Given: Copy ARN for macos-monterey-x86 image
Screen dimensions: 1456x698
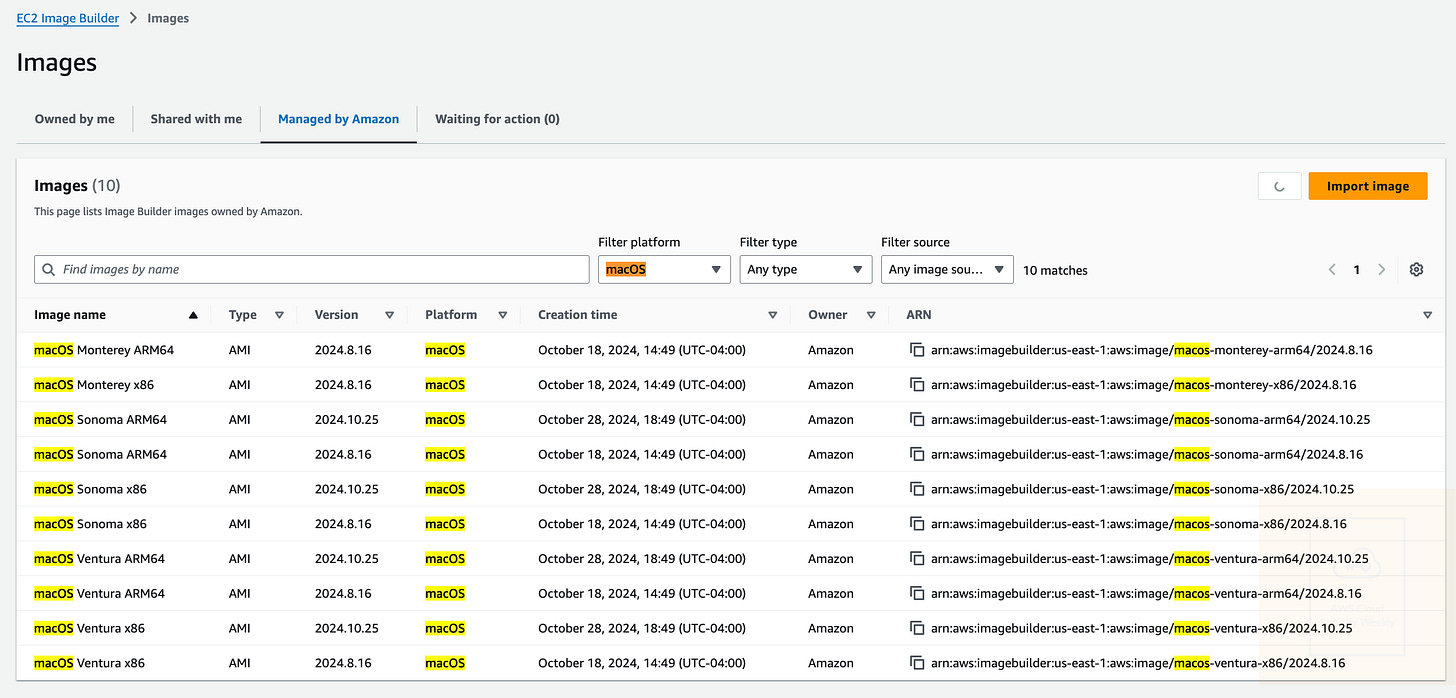Looking at the screenshot, I should click(916, 385).
